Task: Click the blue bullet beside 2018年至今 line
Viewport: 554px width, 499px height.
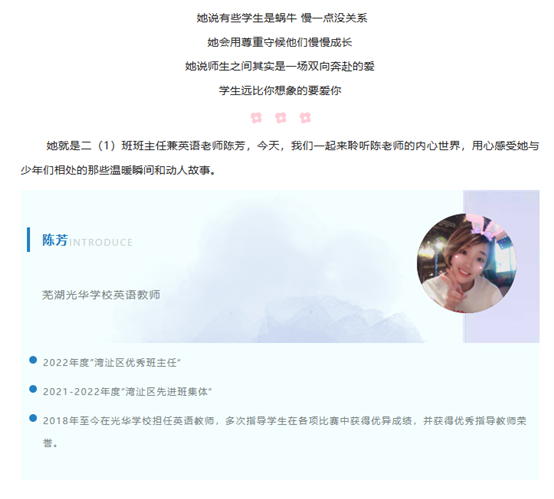Action: [33, 418]
